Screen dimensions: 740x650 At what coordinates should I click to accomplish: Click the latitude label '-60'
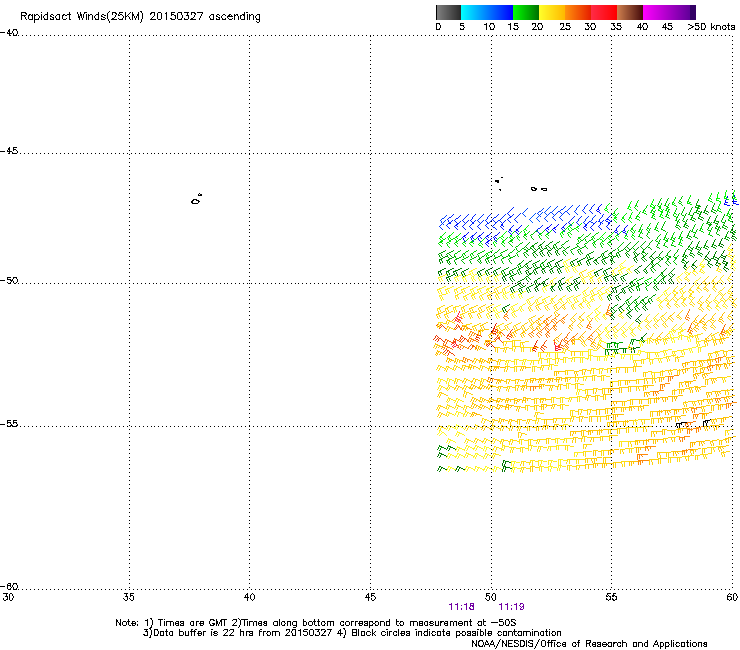[9, 586]
